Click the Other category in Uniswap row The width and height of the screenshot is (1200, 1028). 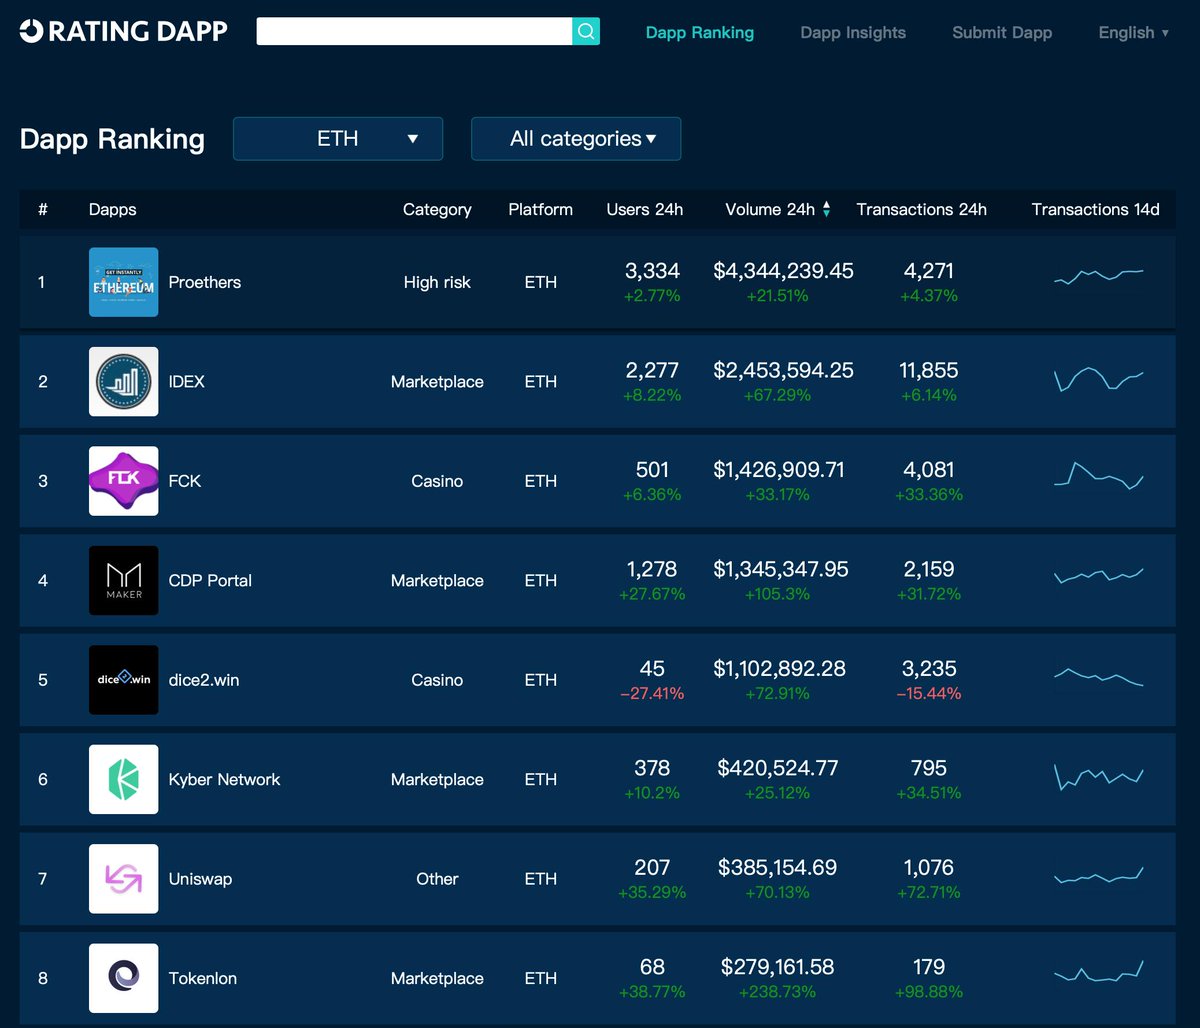[x=437, y=879]
